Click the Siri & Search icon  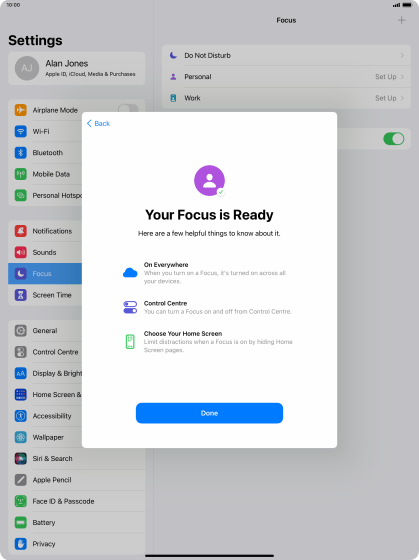tap(21, 459)
